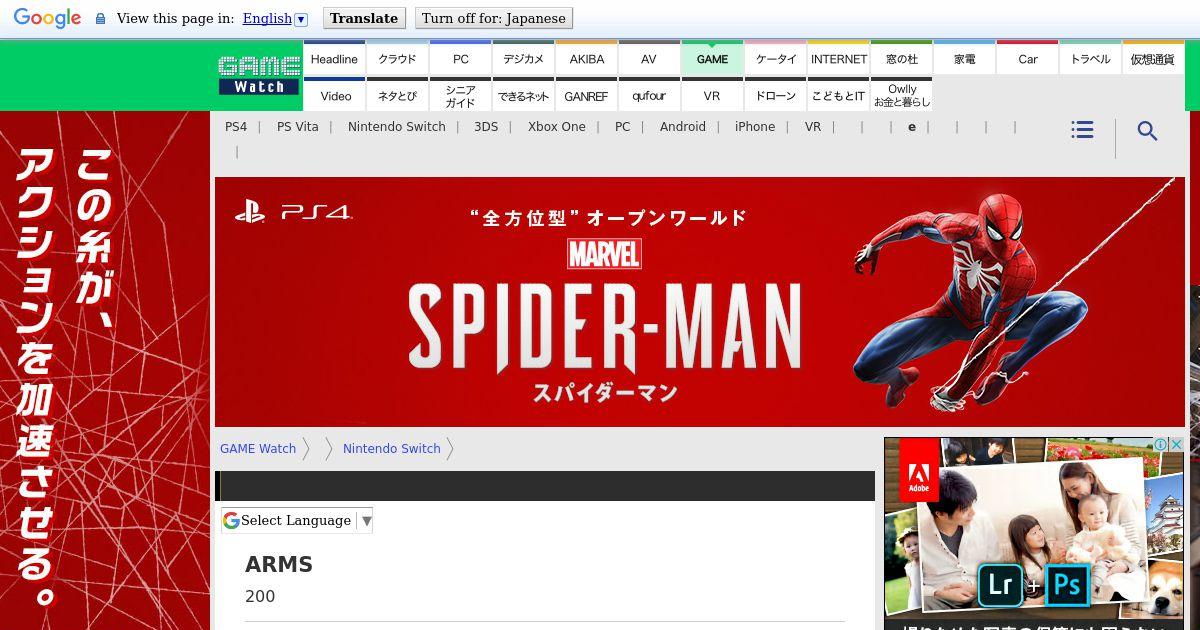Open the クラウド tab
1200x630 pixels.
[x=397, y=59]
